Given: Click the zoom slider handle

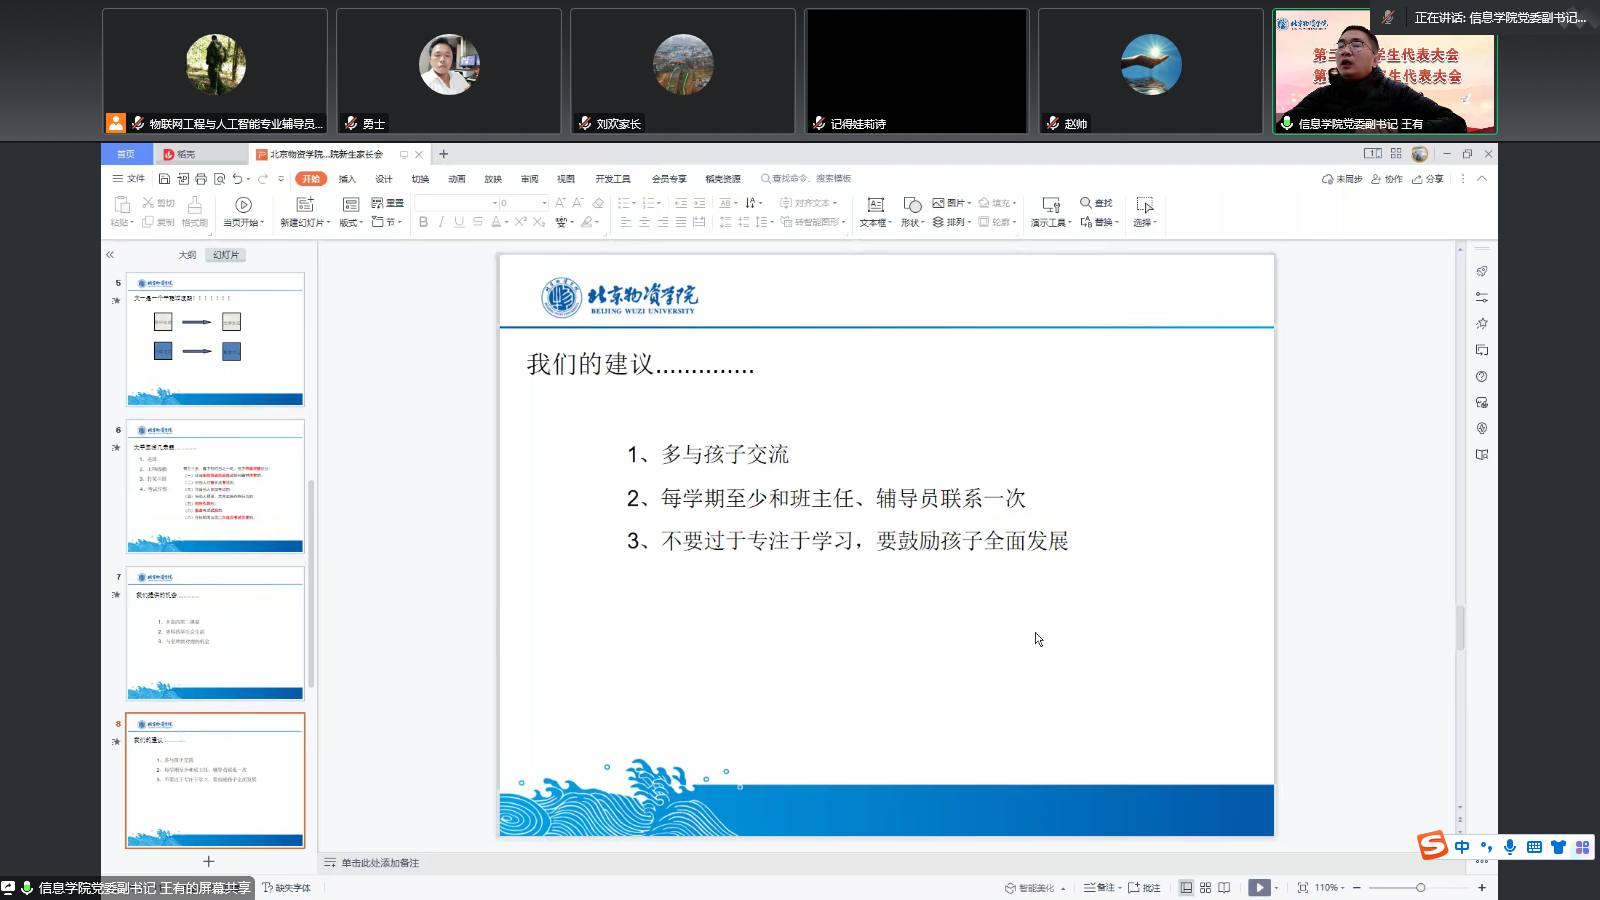Looking at the screenshot, I should click(x=1420, y=888).
